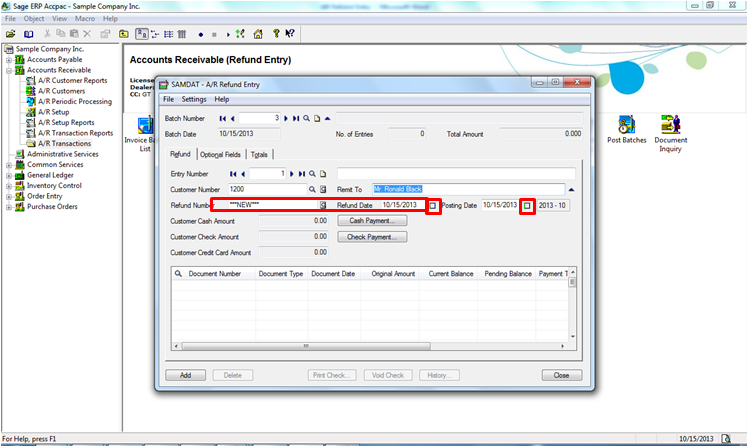747x446 pixels.
Task: Create new batch with page icon
Action: tap(317, 118)
